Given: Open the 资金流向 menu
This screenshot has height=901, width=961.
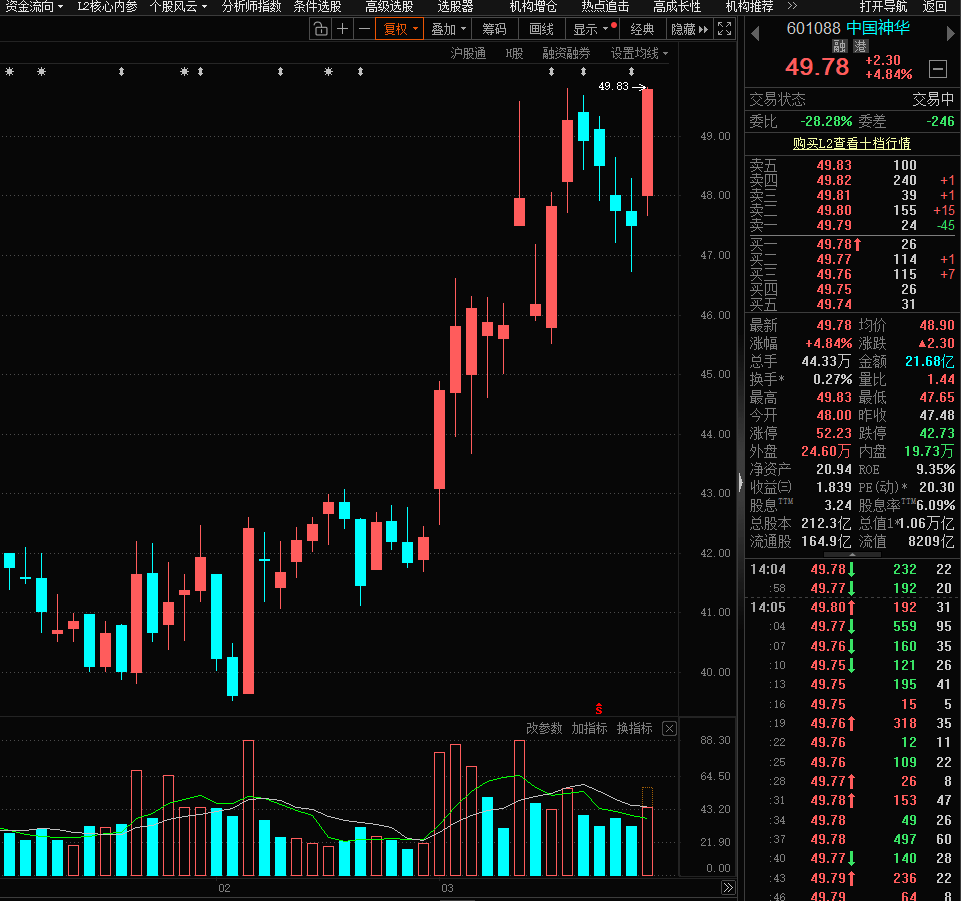Looking at the screenshot, I should [33, 6].
